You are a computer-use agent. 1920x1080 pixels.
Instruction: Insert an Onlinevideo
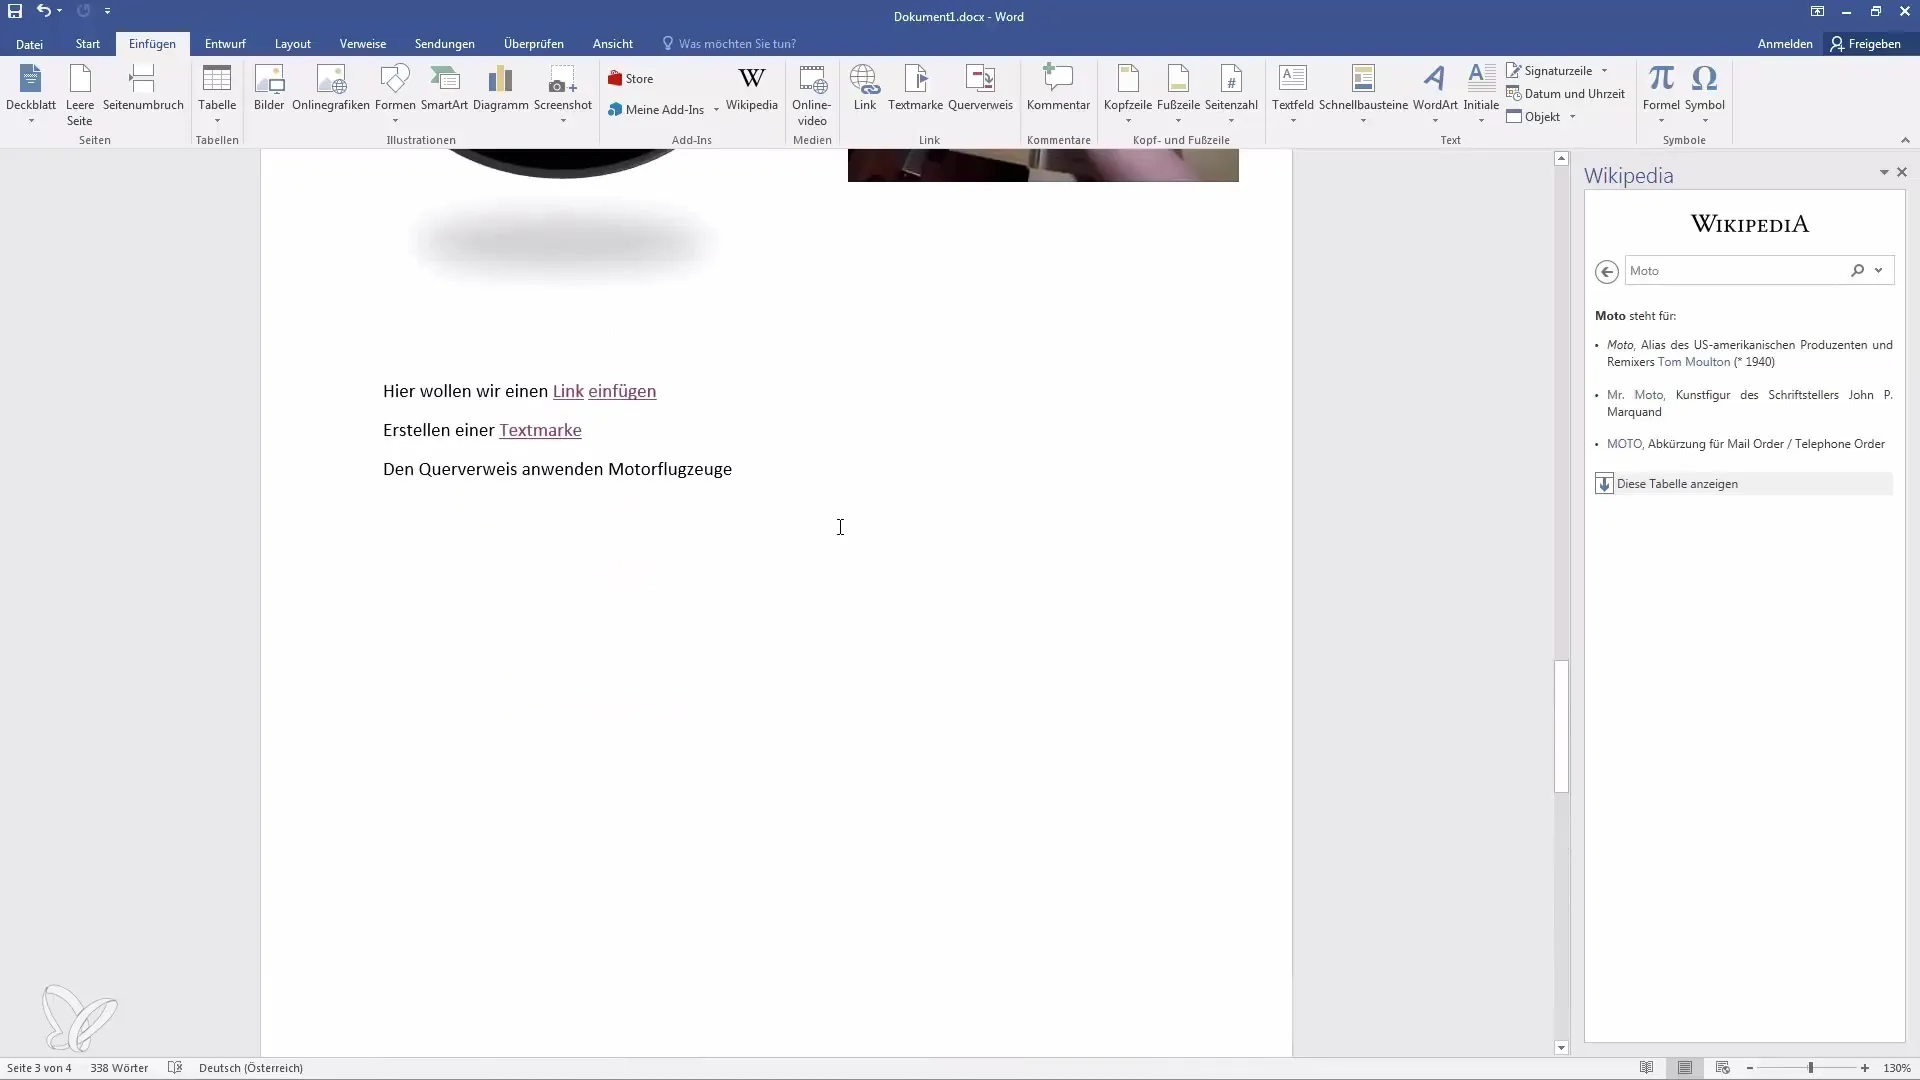812,94
